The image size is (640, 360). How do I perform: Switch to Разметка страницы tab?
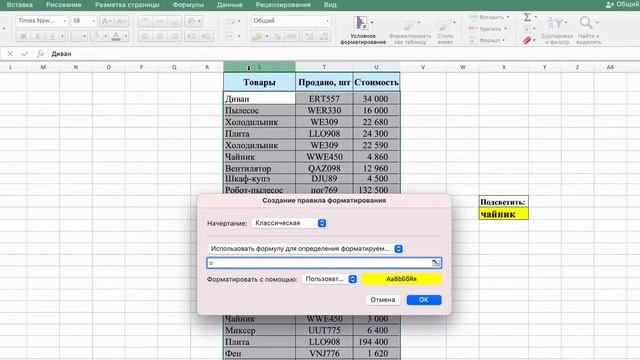click(127, 5)
